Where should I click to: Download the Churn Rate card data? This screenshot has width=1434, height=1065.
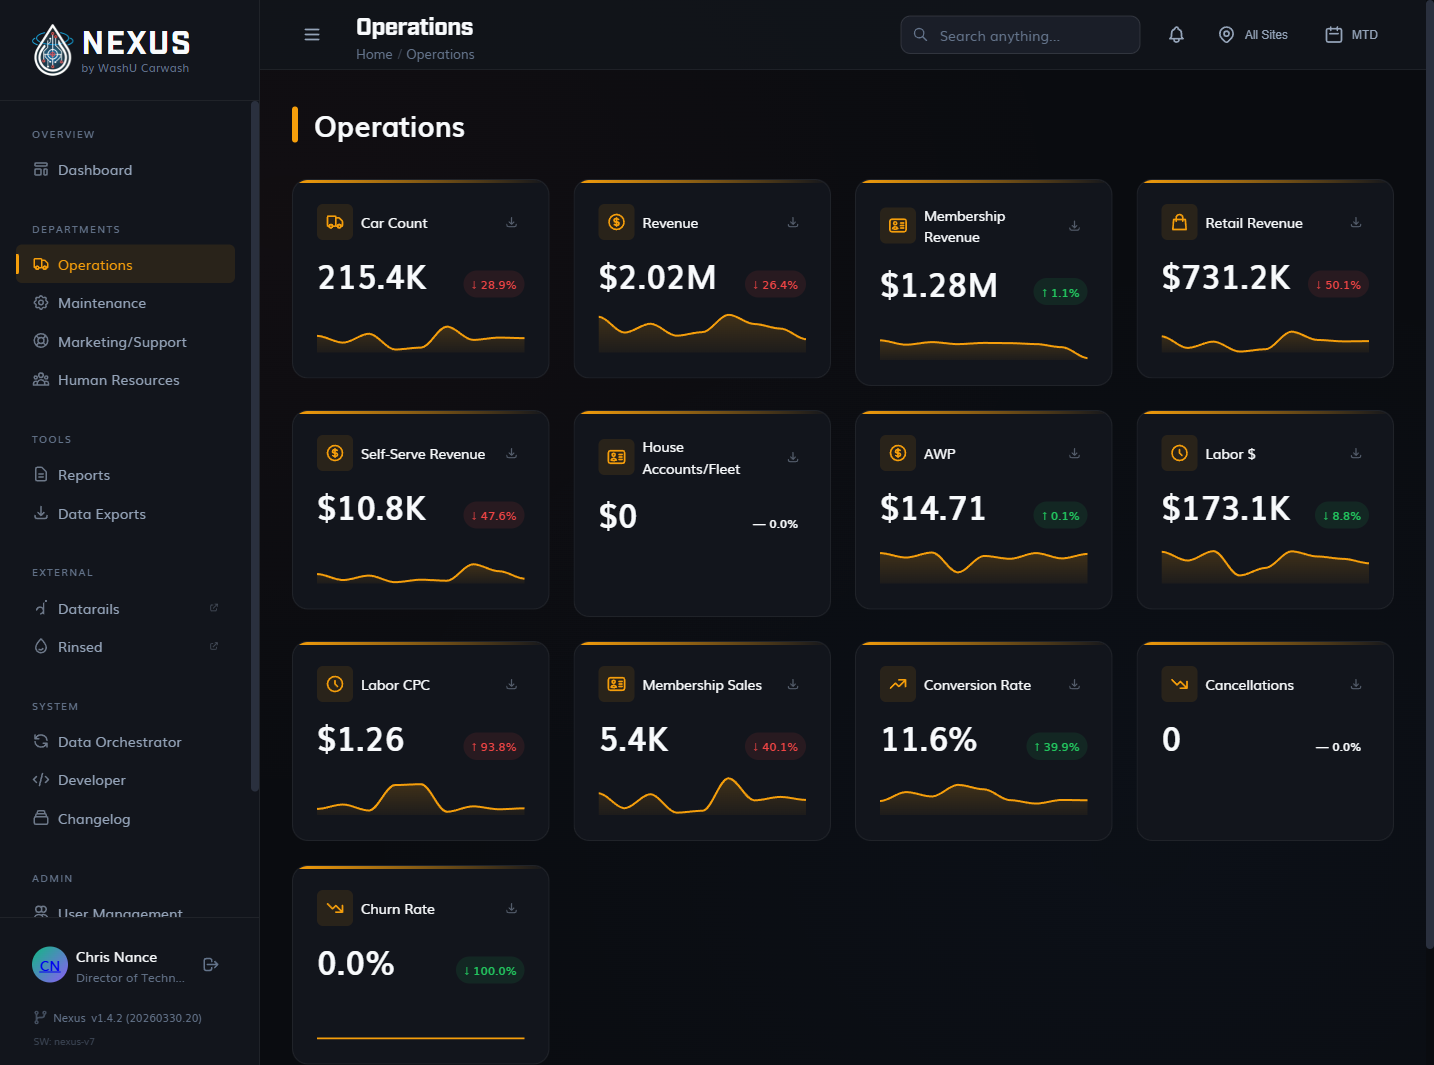[x=511, y=908]
